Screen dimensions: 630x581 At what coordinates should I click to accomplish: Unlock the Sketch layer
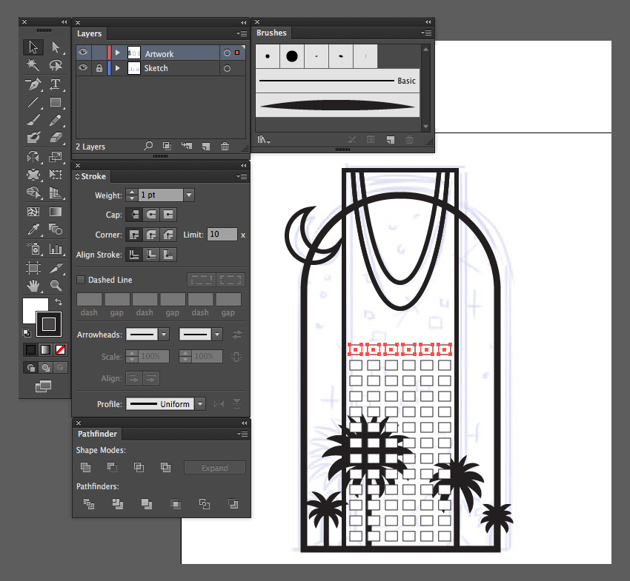coord(99,68)
